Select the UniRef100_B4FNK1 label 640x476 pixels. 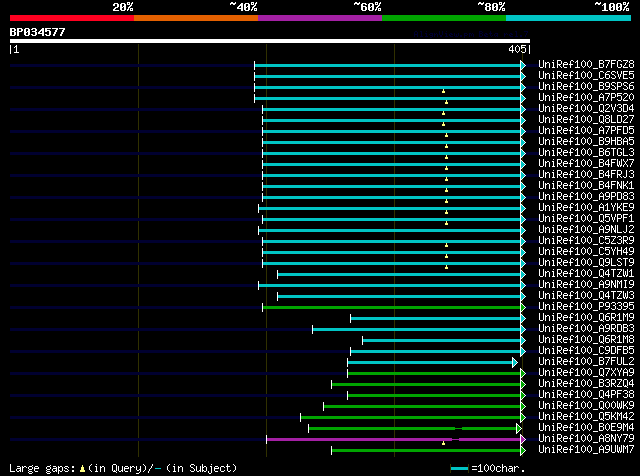[x=586, y=186]
